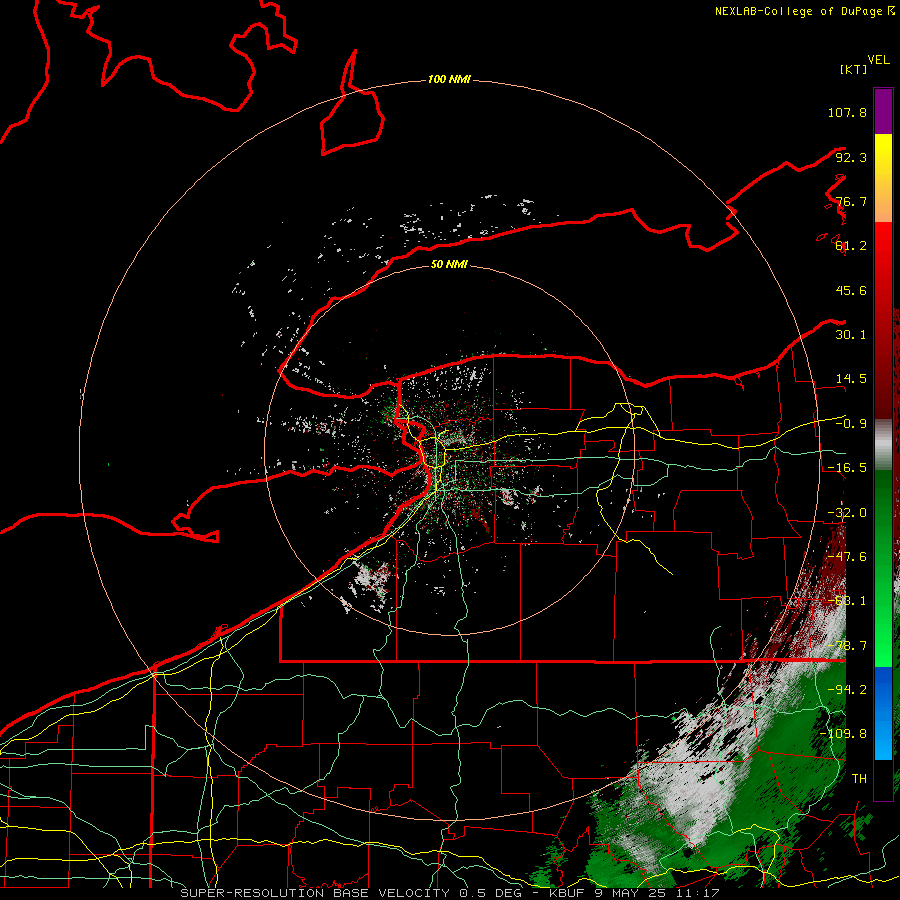Click the purple segment atop the color bar
This screenshot has height=900, width=900.
[883, 111]
